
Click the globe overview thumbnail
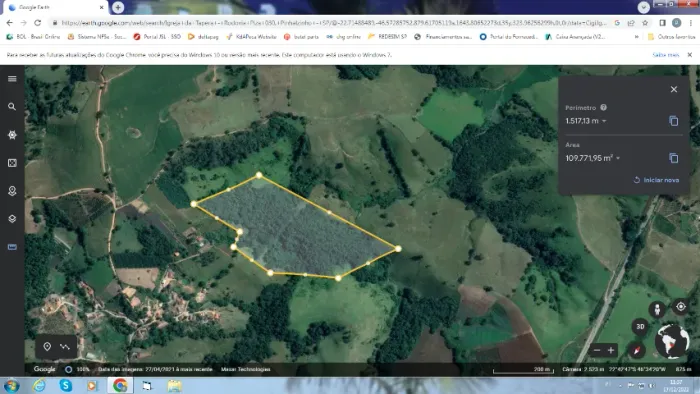click(672, 341)
